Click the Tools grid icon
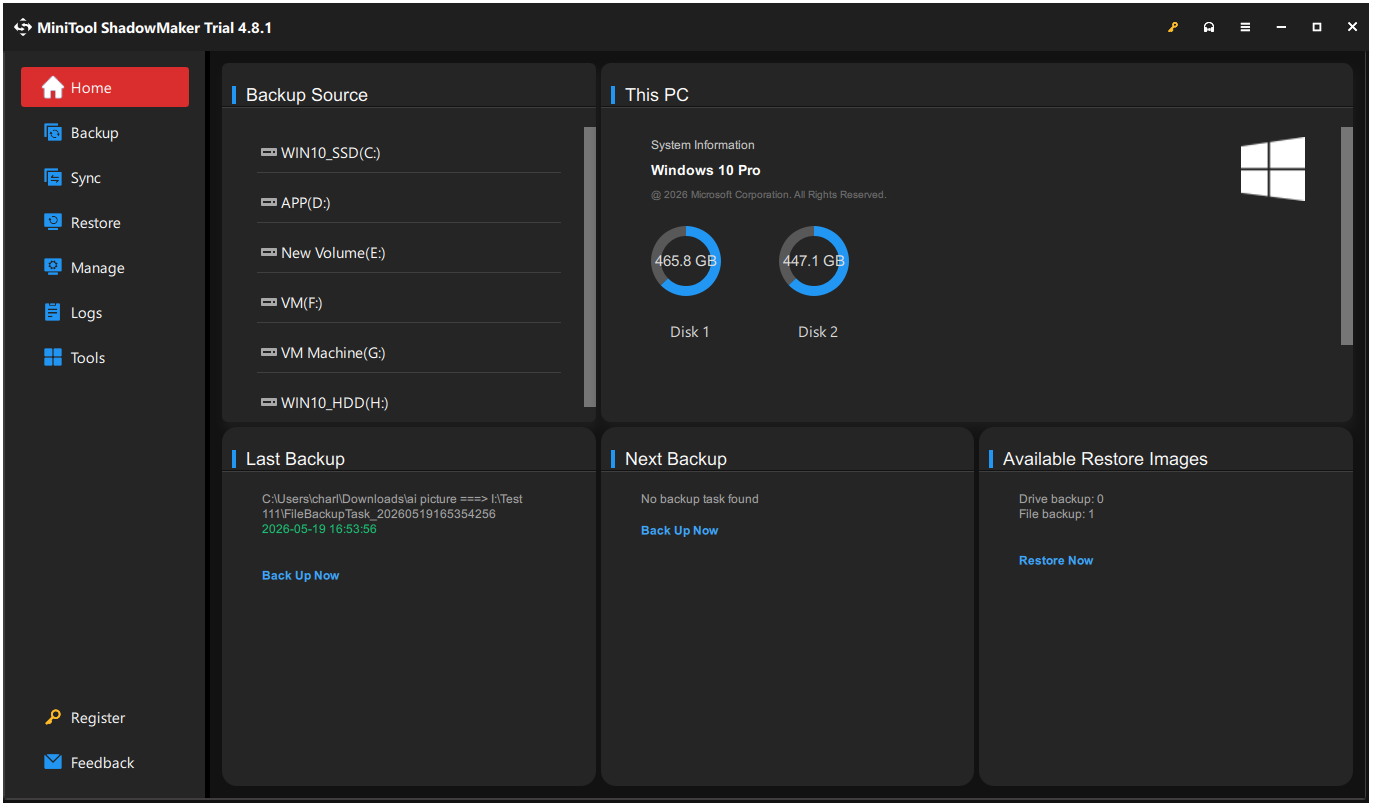This screenshot has width=1373, height=808. pos(53,357)
